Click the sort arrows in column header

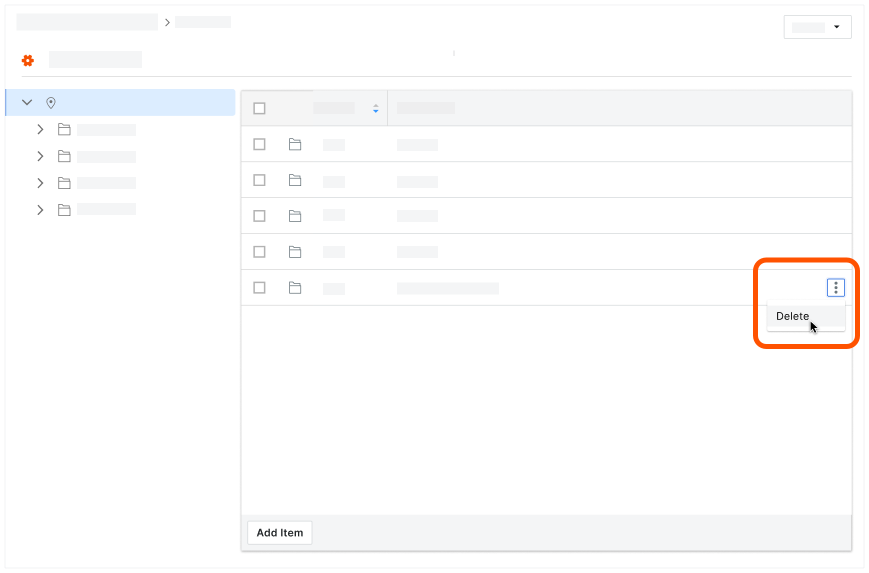point(375,108)
